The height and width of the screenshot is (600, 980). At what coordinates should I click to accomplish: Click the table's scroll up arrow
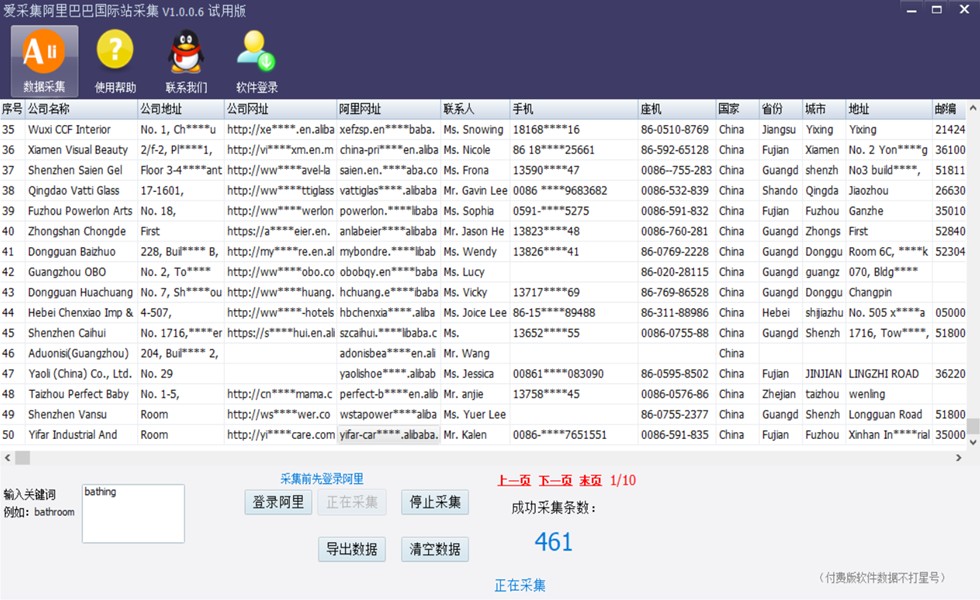point(972,108)
